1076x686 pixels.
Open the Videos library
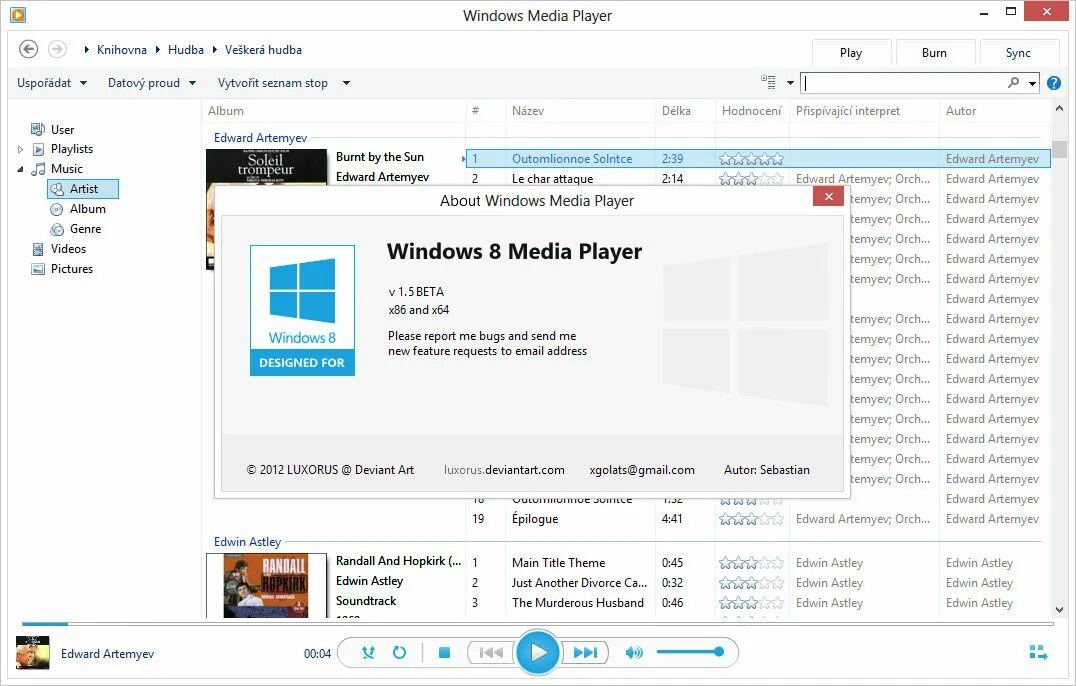point(68,248)
